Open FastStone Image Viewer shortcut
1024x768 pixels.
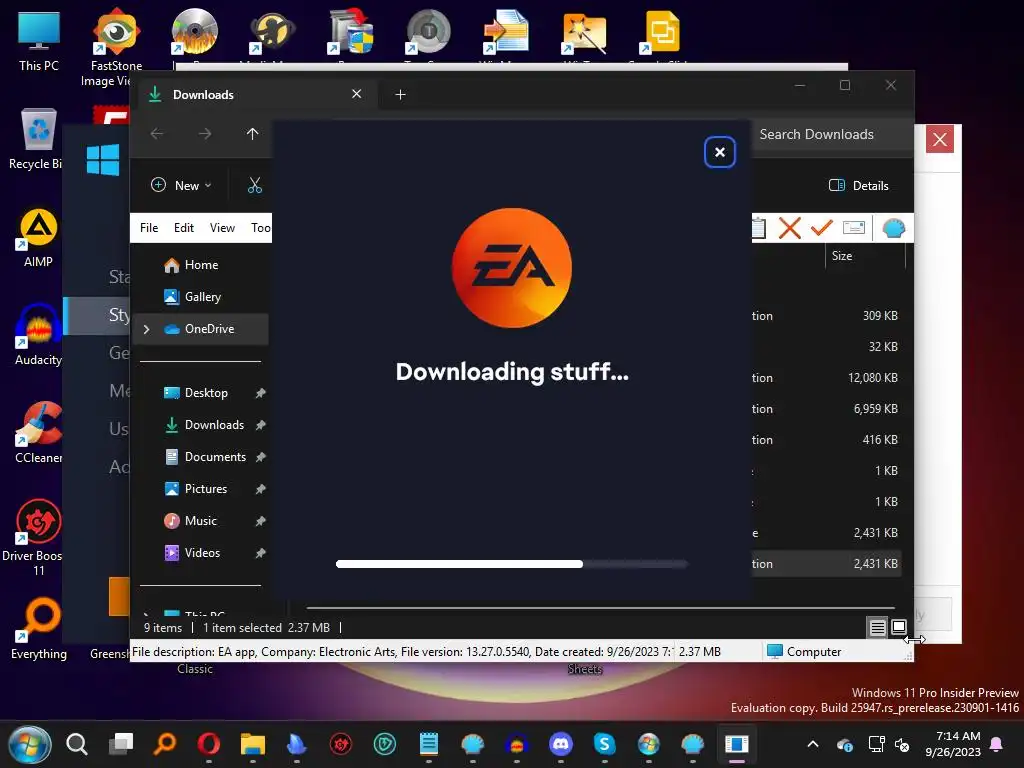pos(116,47)
